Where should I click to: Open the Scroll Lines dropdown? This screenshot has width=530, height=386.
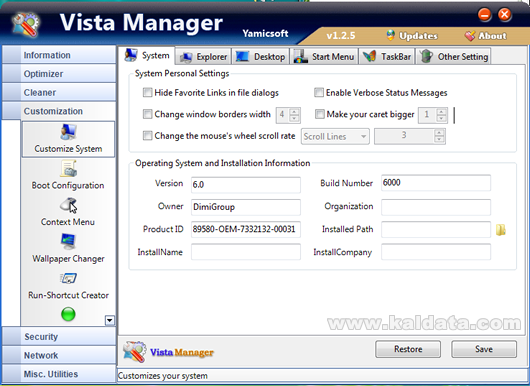(335, 137)
